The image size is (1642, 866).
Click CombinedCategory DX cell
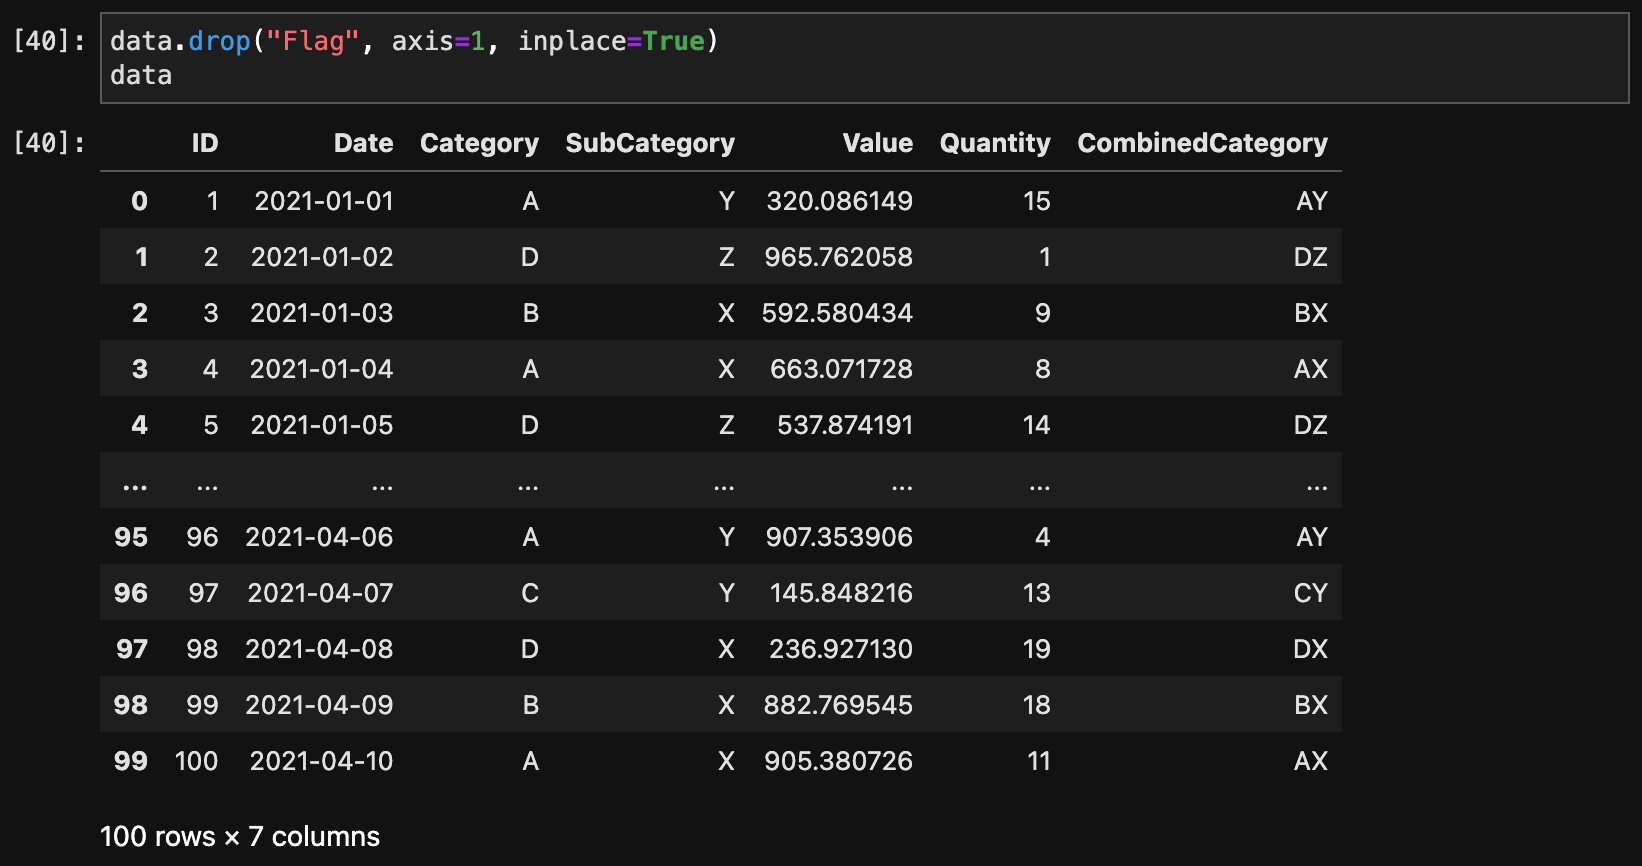point(1311,649)
